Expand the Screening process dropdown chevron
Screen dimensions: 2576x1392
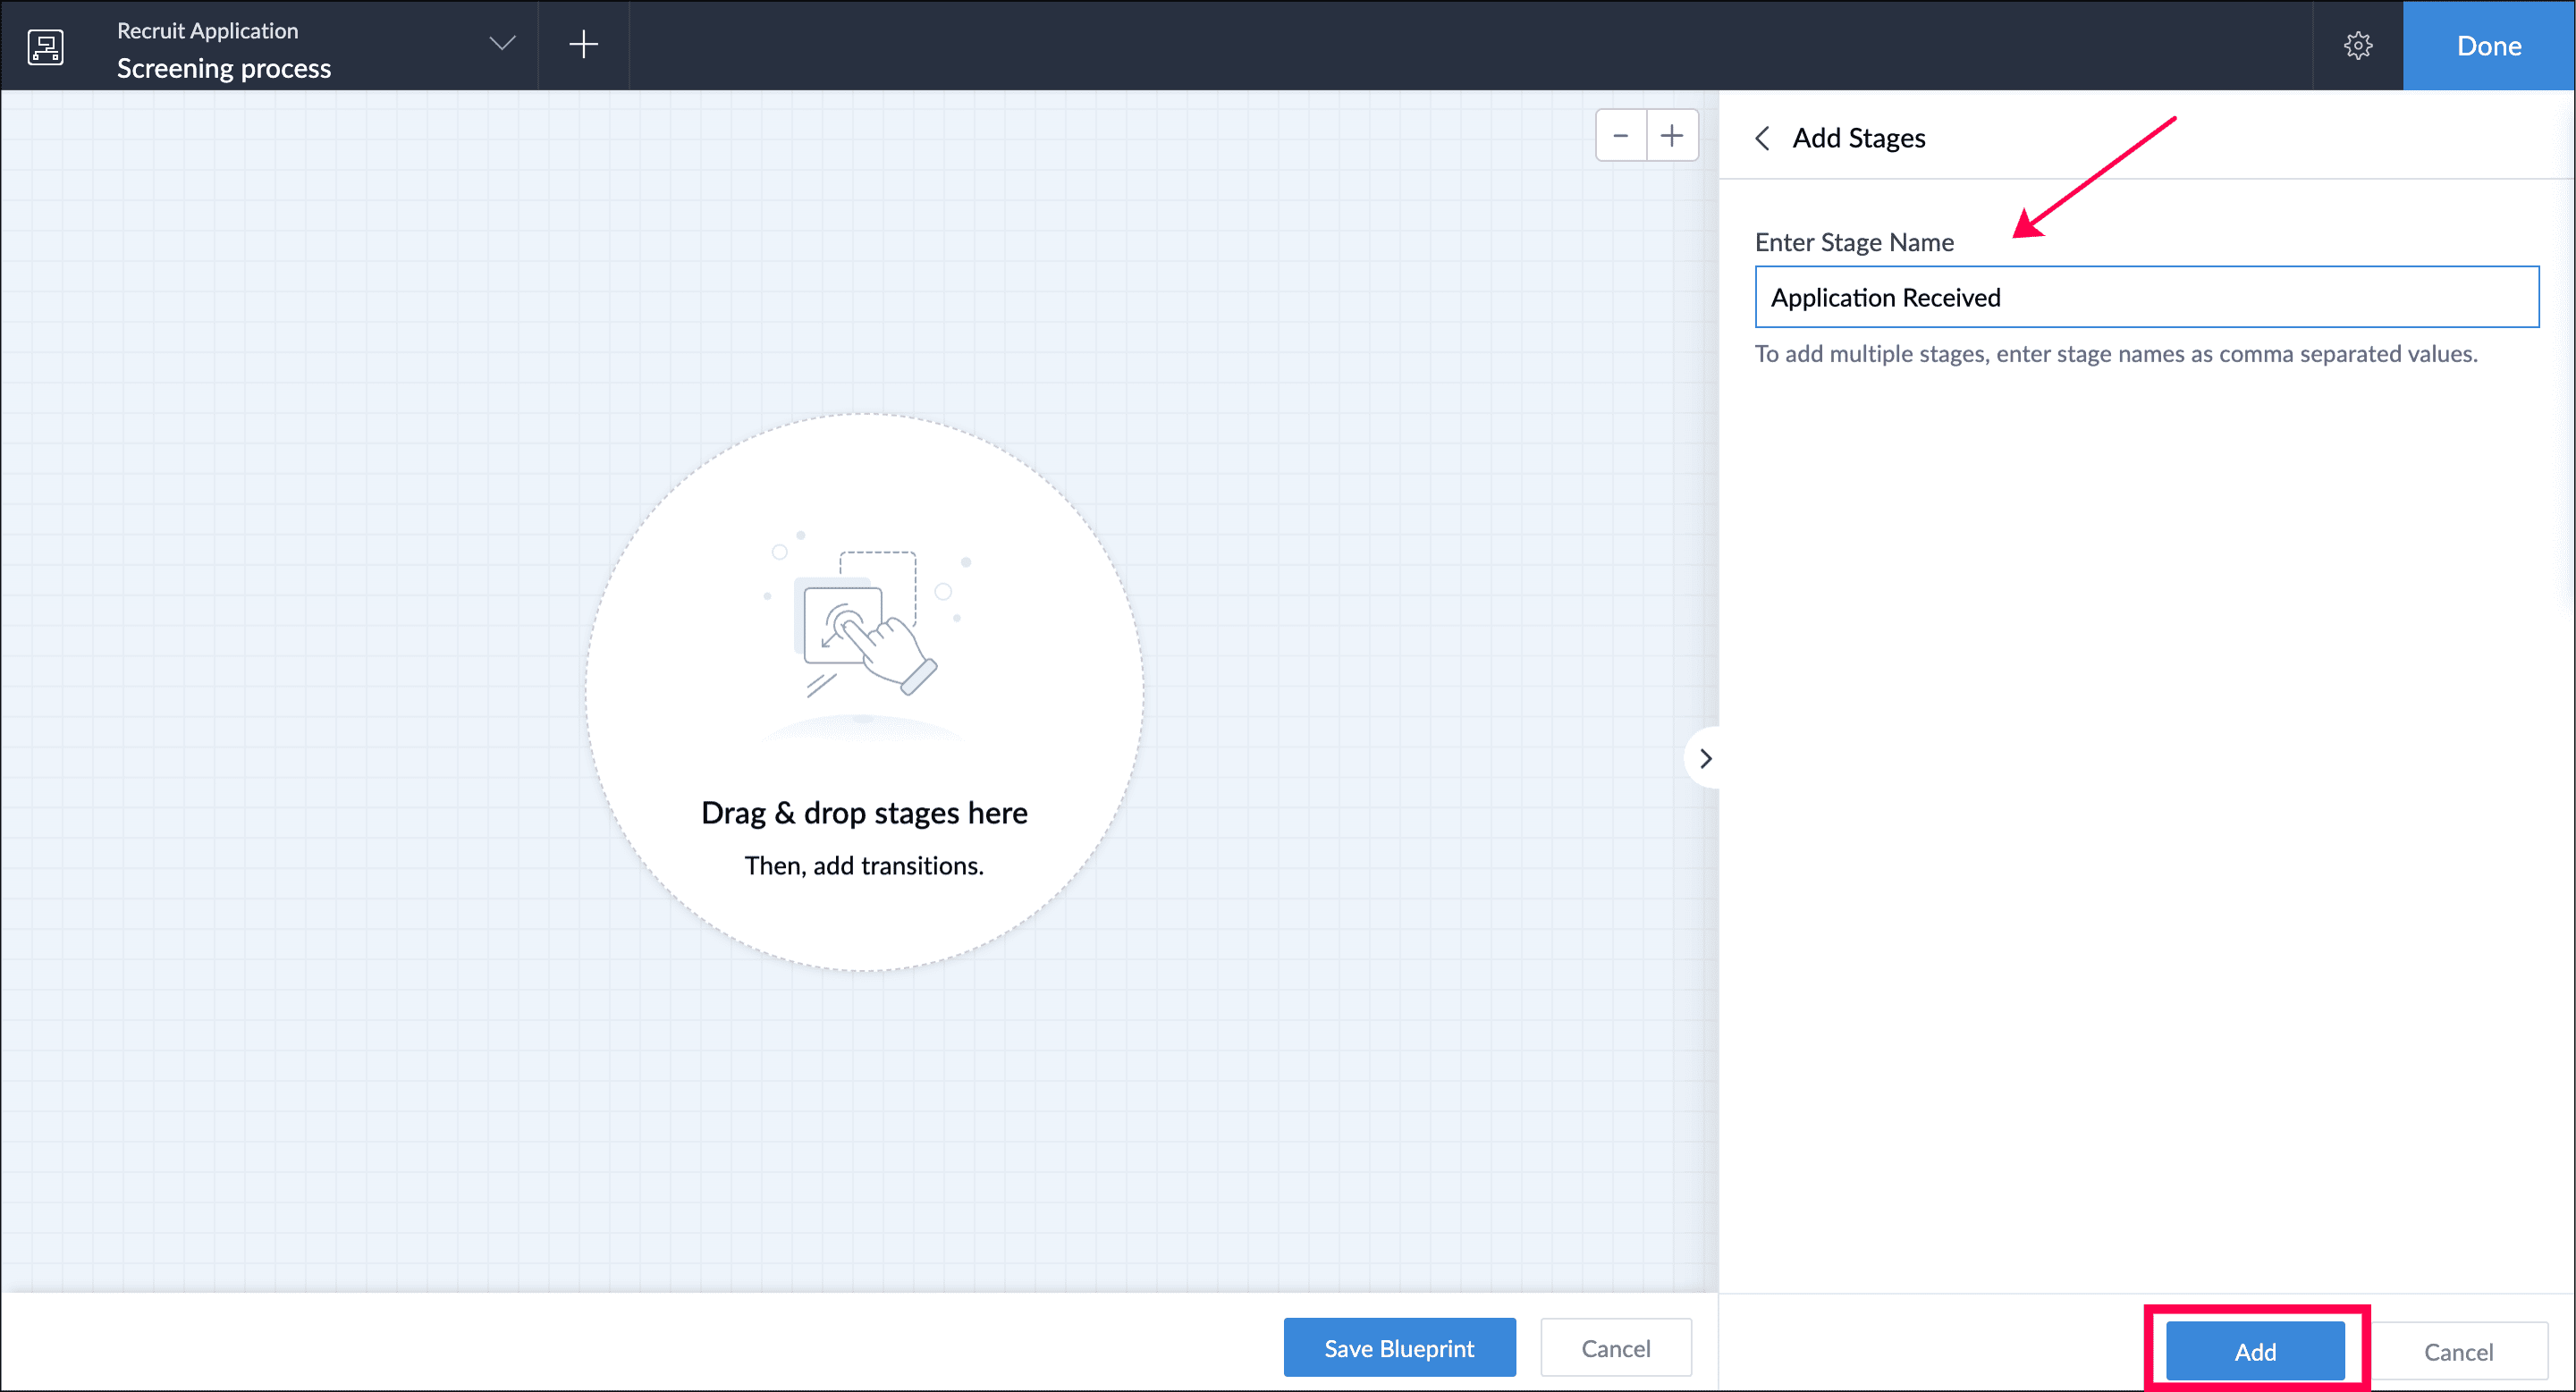[502, 44]
